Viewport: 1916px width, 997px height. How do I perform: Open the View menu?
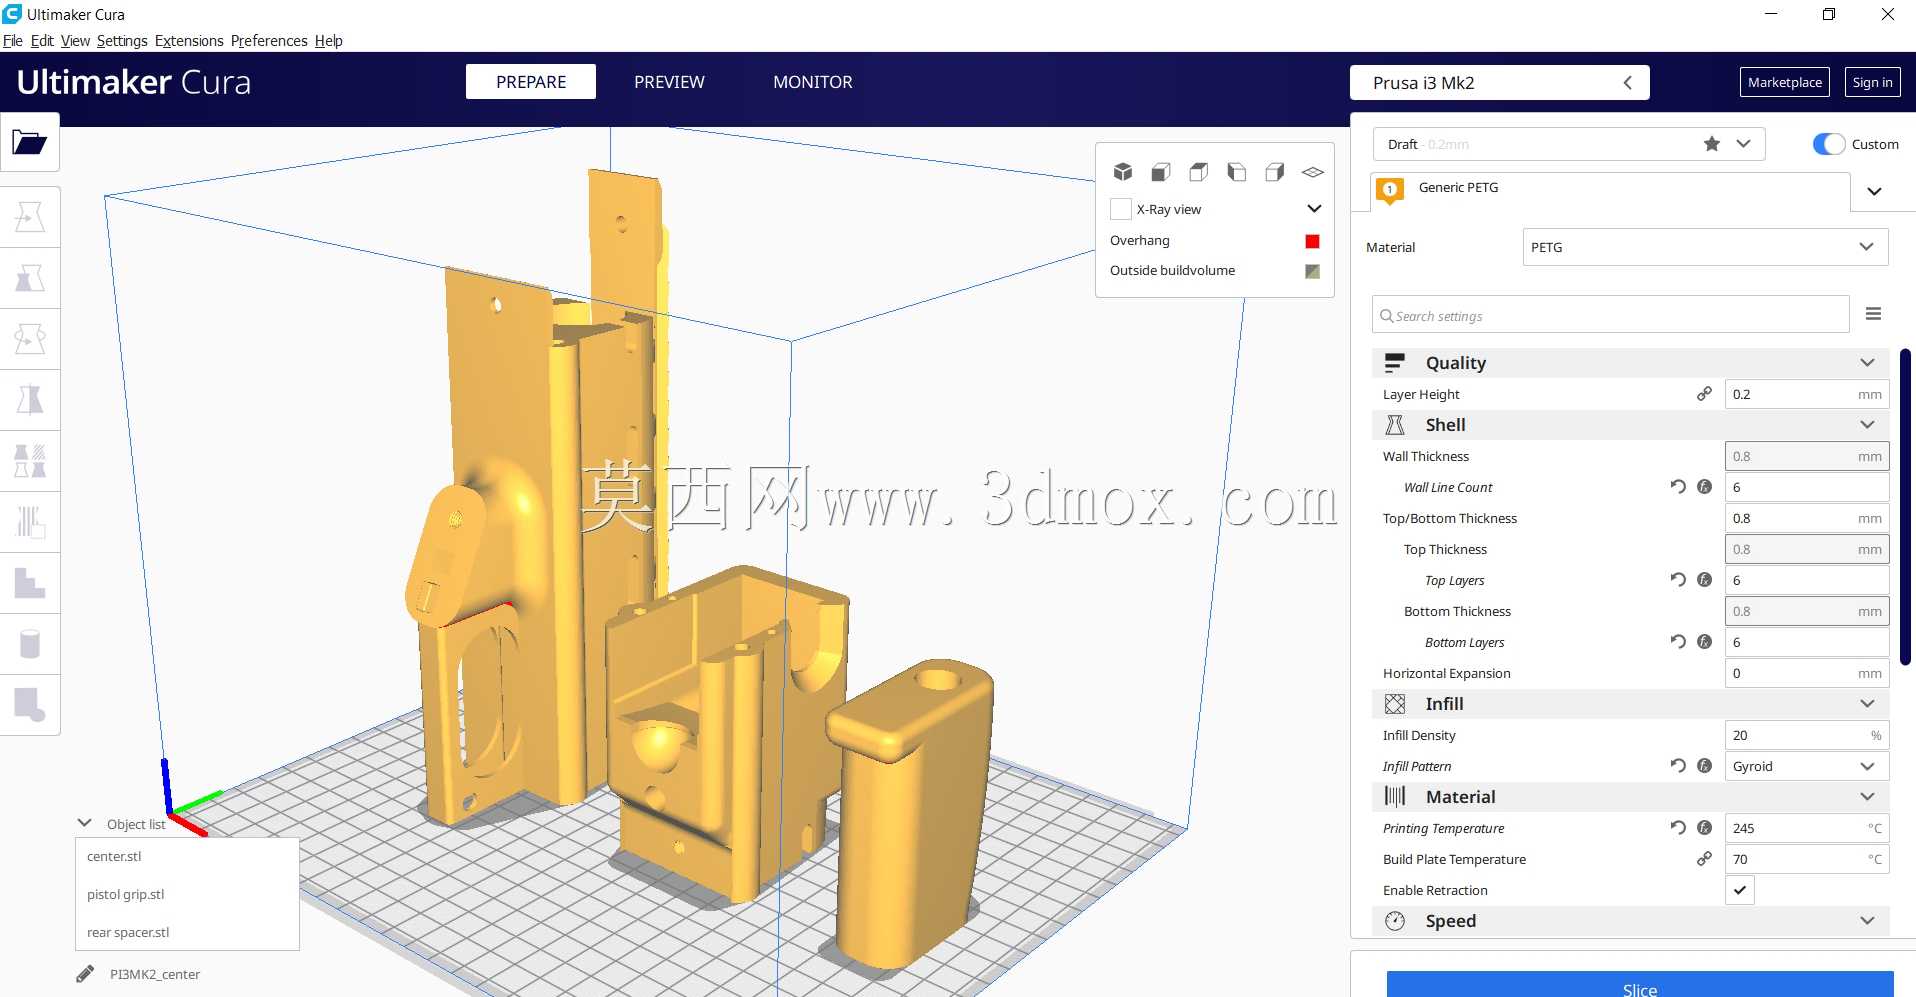(x=75, y=41)
